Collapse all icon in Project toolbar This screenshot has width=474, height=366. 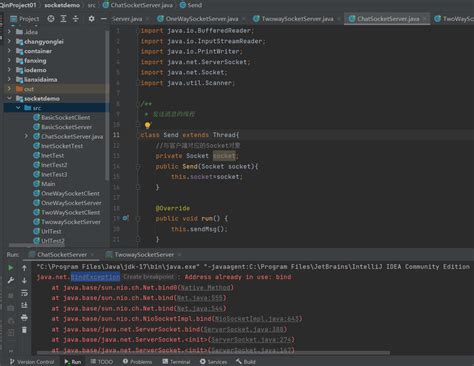click(x=76, y=19)
